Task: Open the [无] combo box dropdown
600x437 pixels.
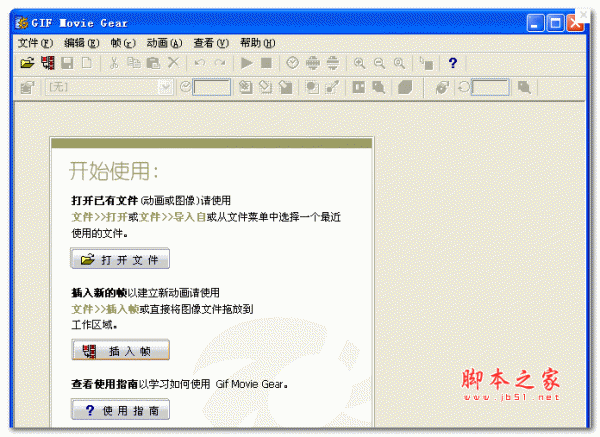Action: 166,87
